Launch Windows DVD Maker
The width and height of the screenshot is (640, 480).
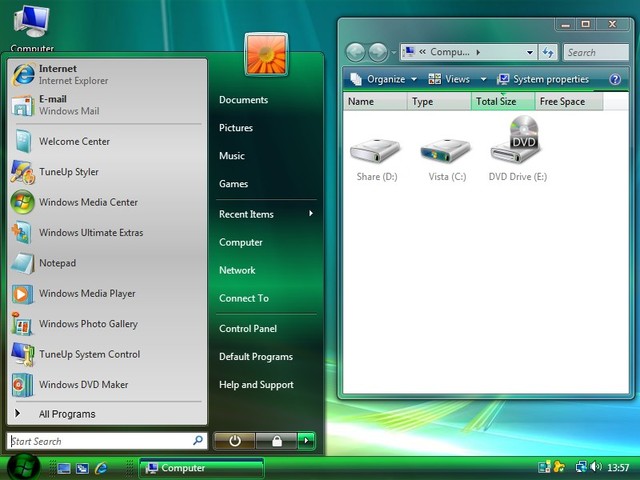107,384
